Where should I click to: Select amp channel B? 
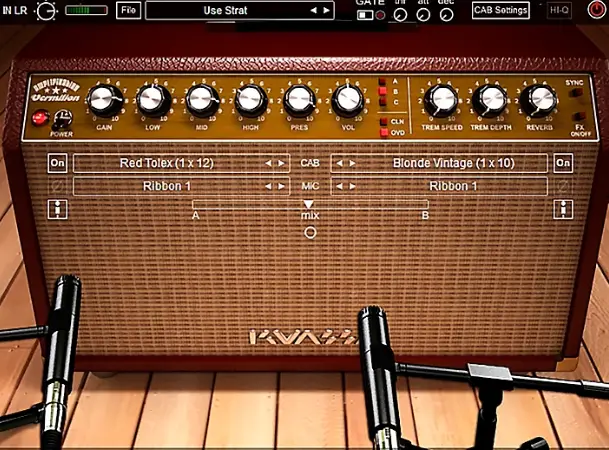pos(383,92)
